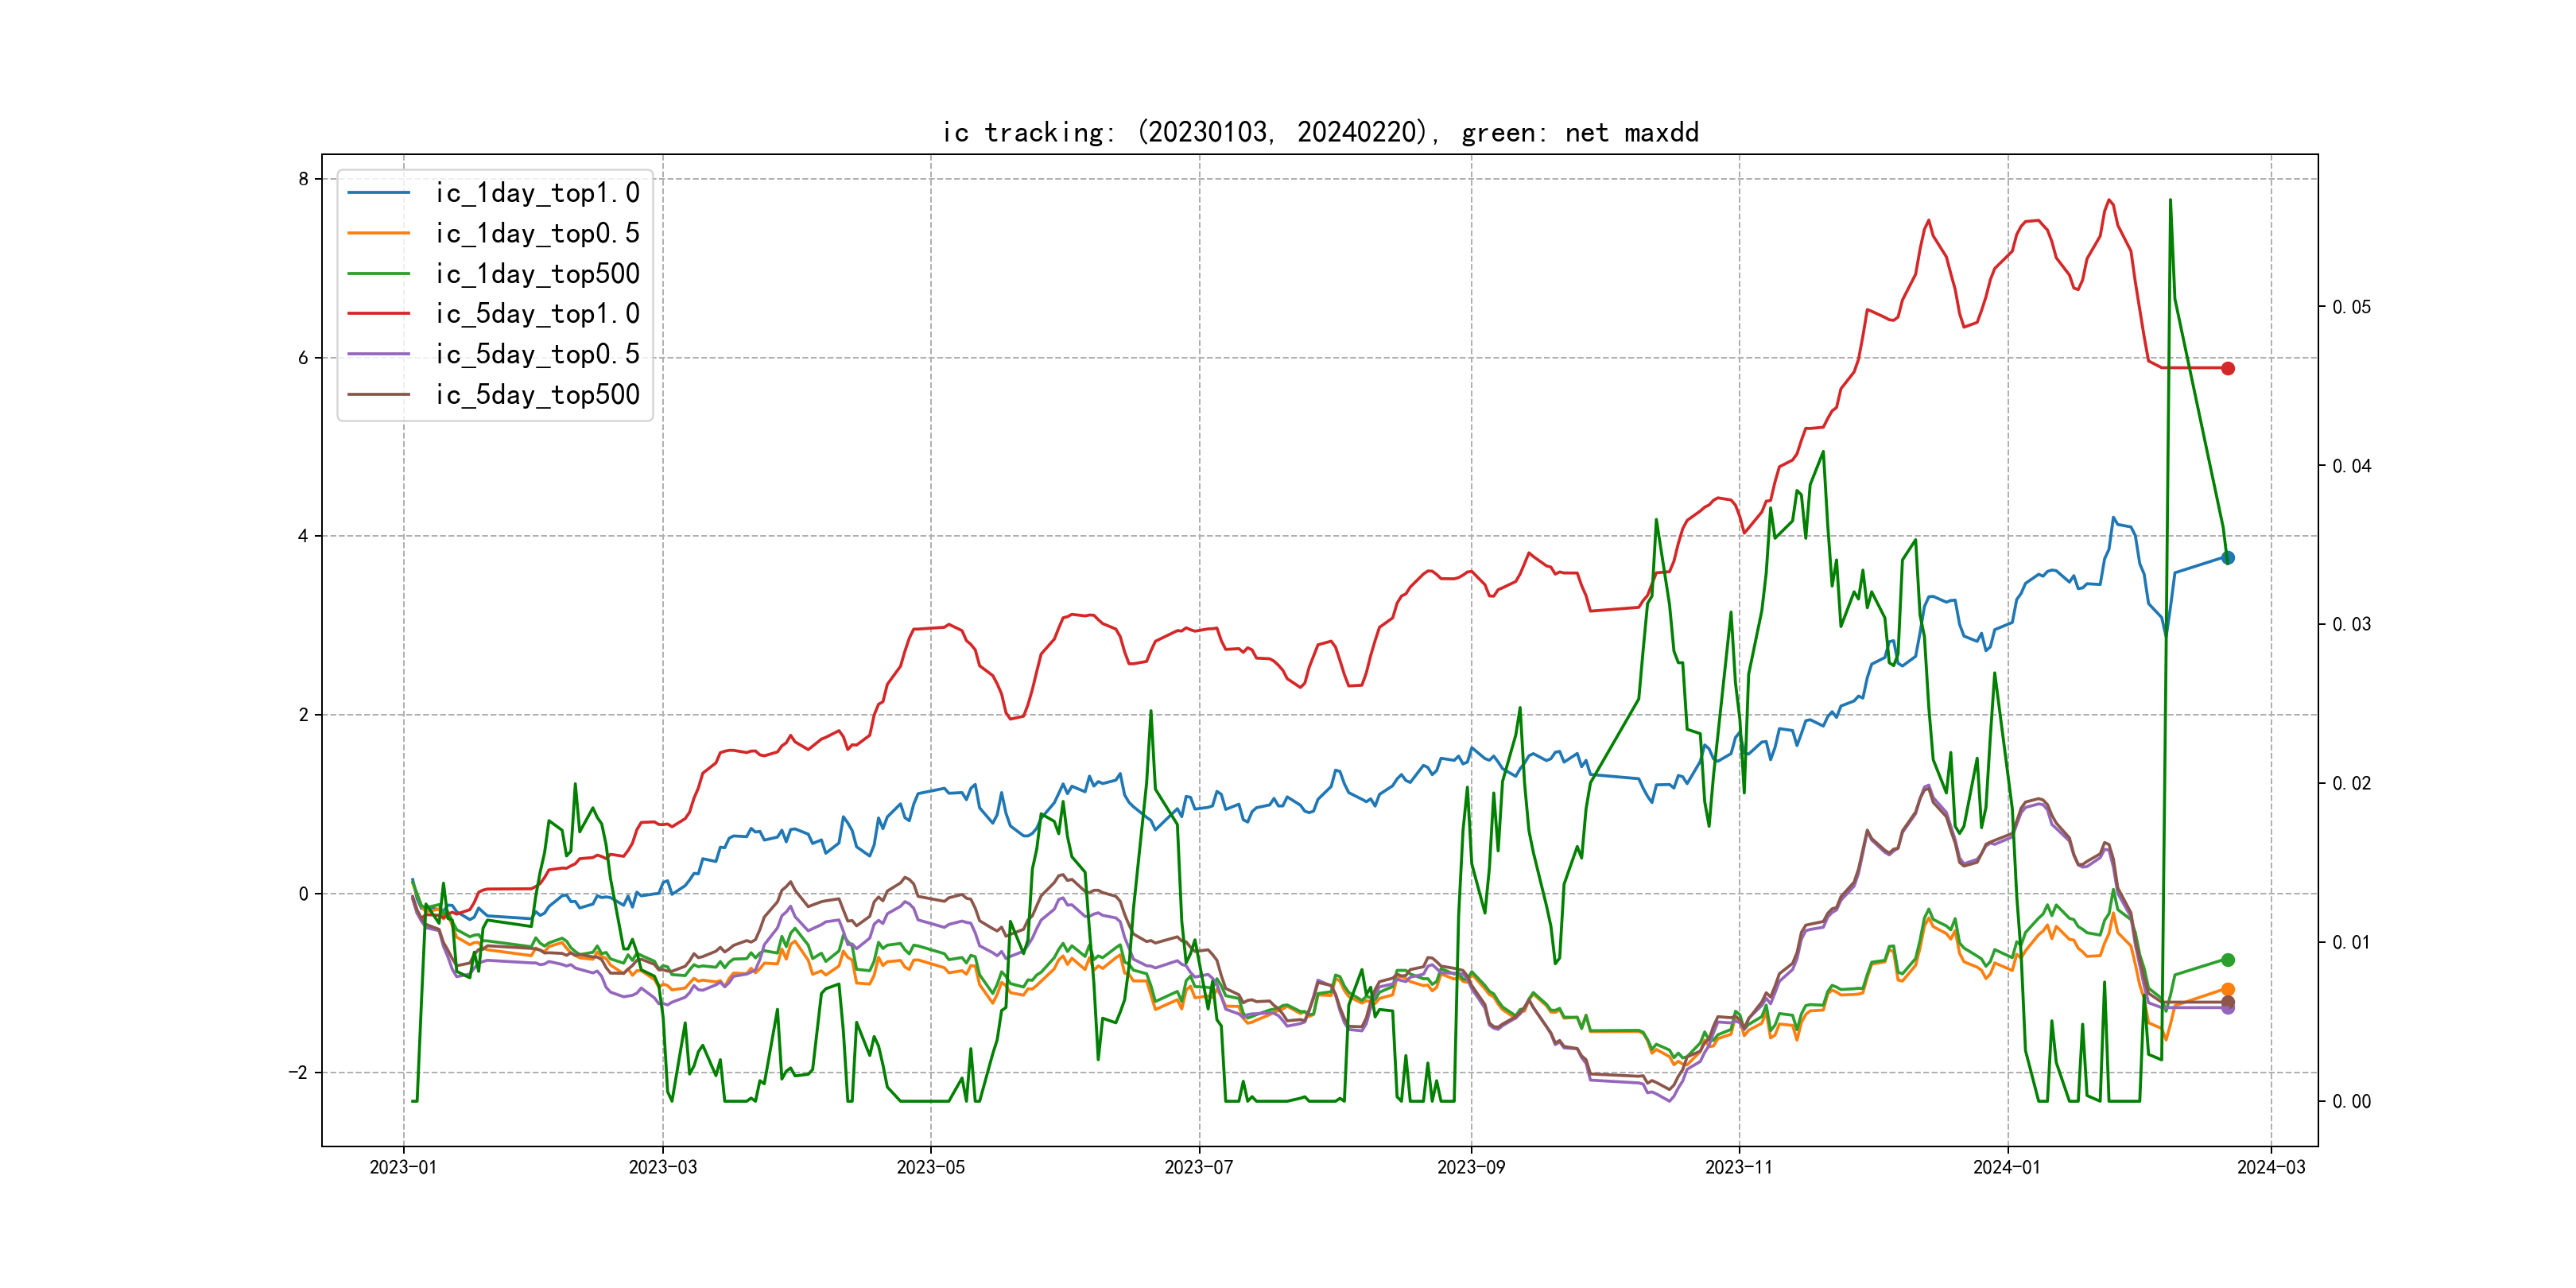This screenshot has width=2576, height=1288.
Task: Click the red line swatch in legend
Action: click(379, 314)
